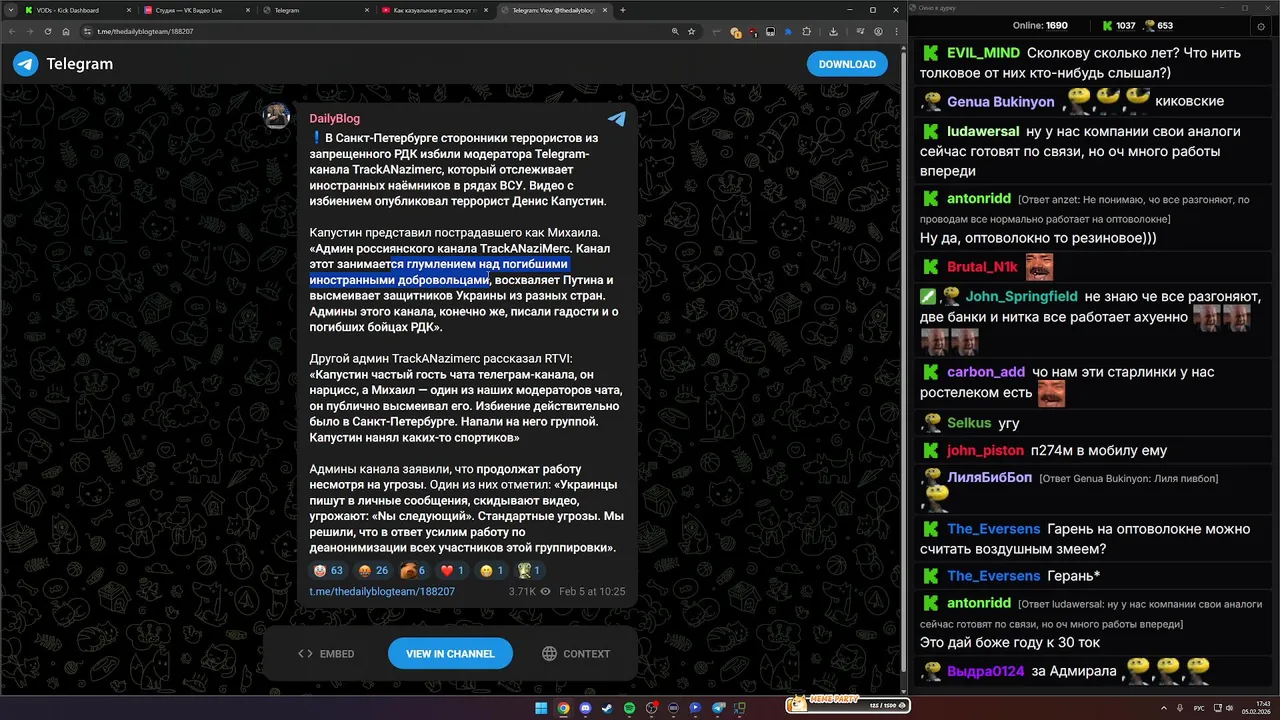Open the browser profile icon
The image size is (1280, 720).
pos(878,31)
